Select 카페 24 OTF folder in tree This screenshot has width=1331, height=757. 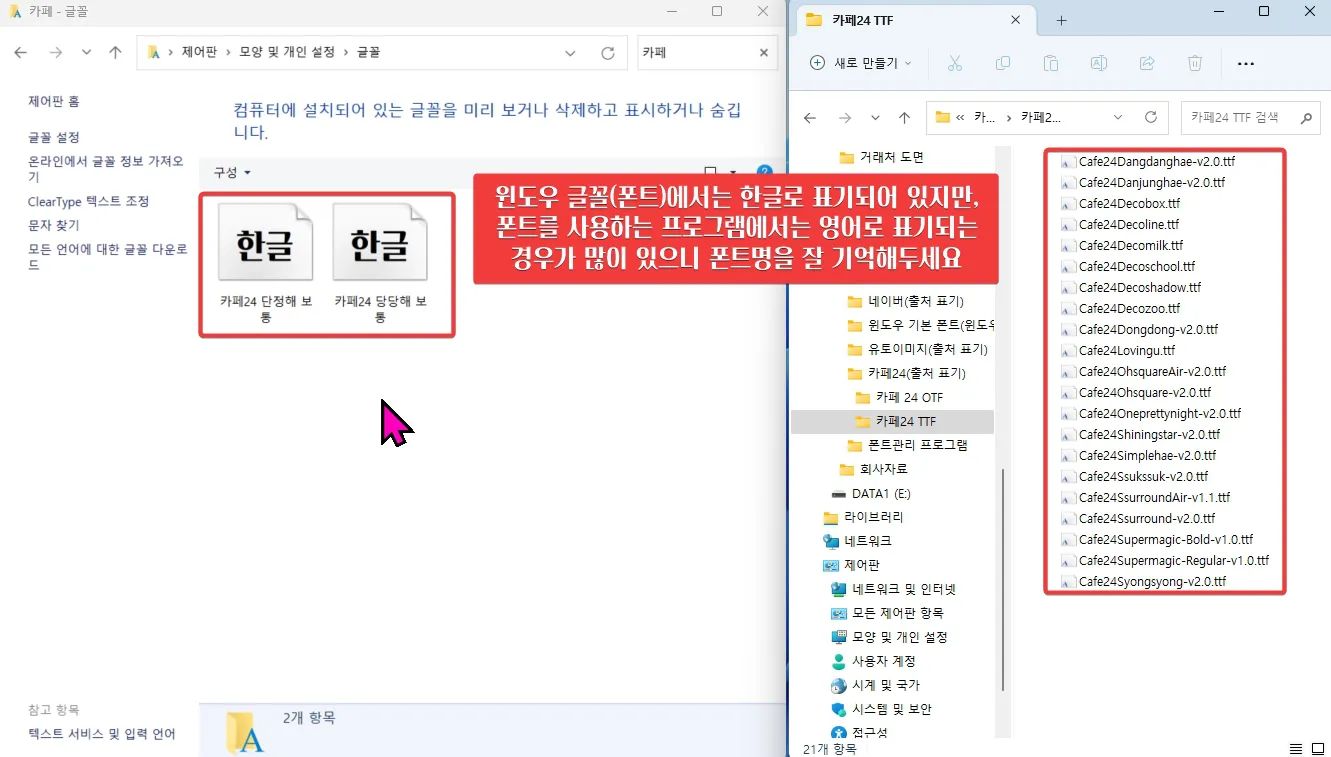[898, 397]
